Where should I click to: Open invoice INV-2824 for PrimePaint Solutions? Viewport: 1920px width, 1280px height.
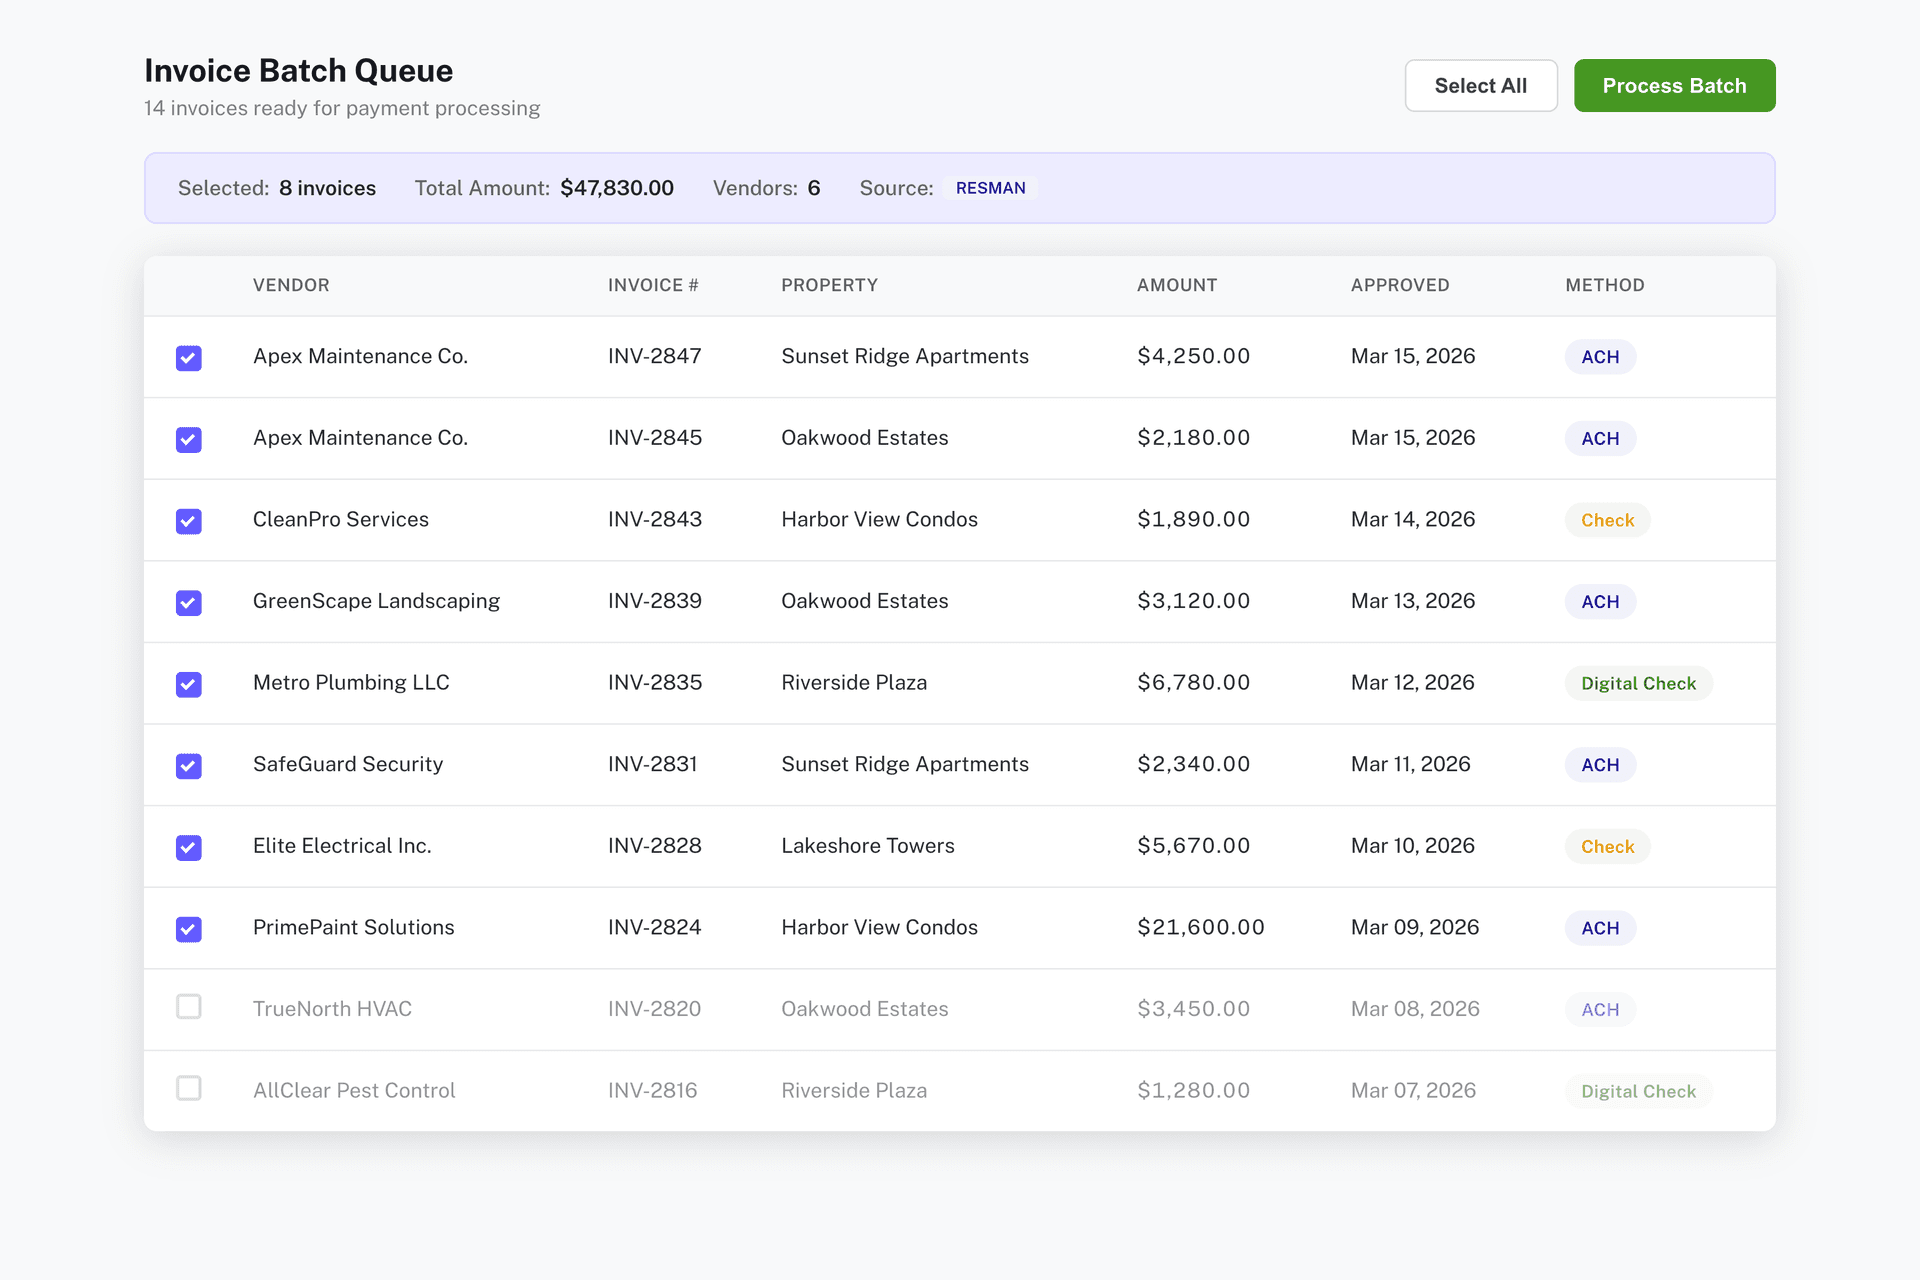pos(654,927)
